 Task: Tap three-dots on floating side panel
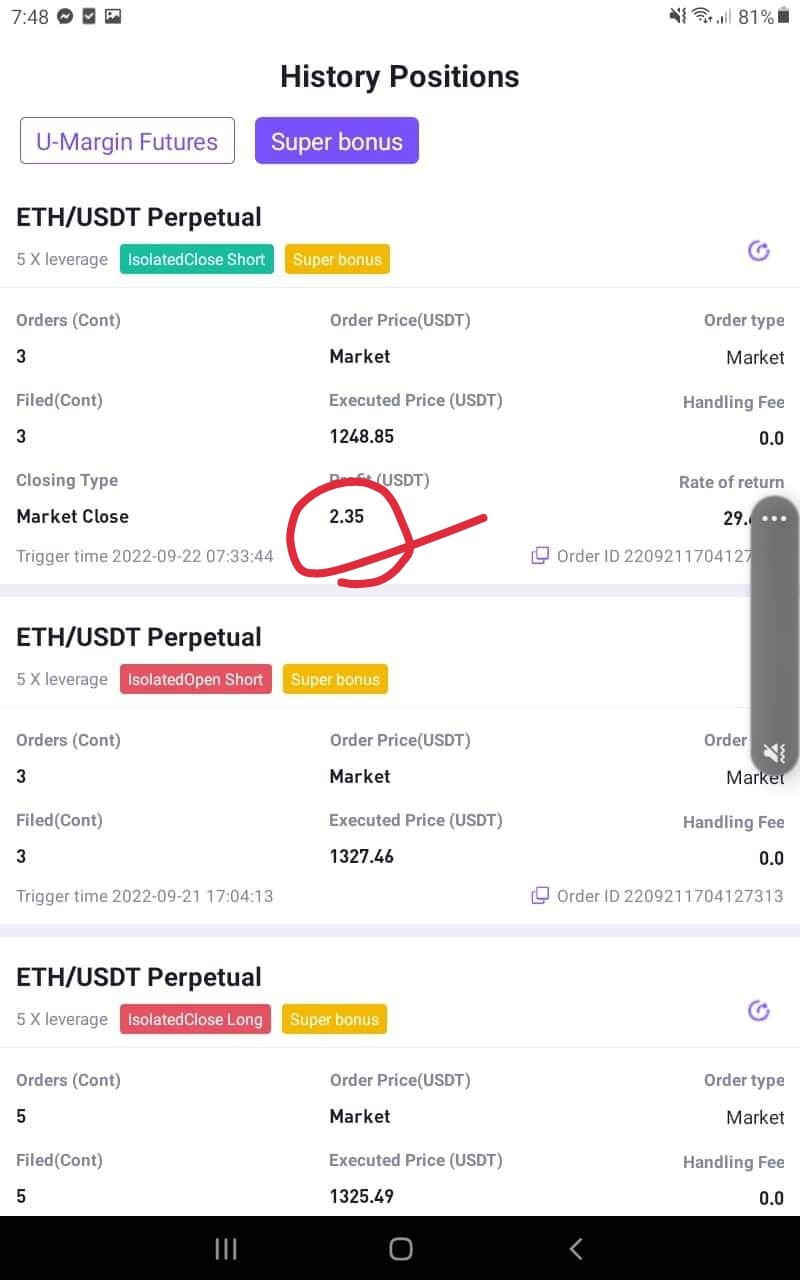(775, 518)
